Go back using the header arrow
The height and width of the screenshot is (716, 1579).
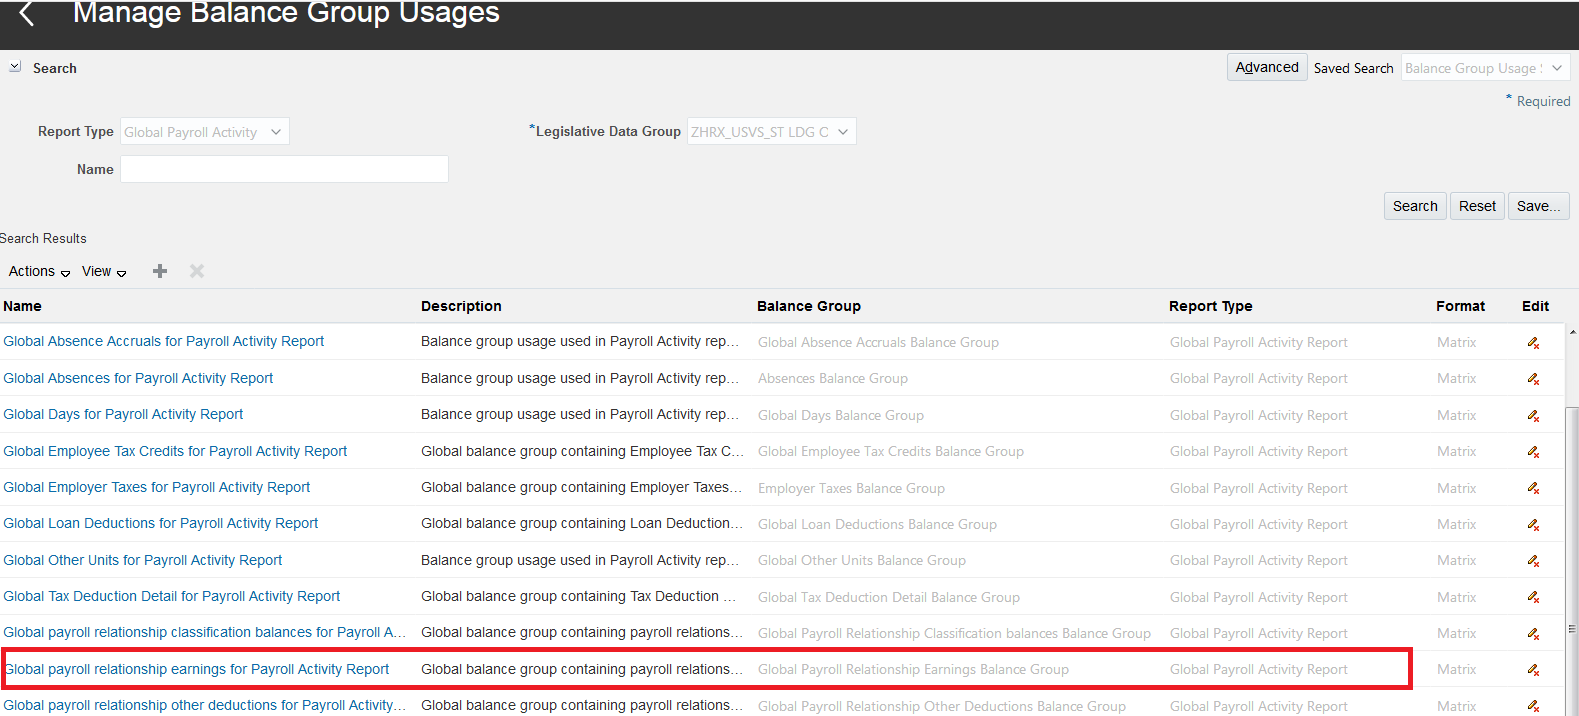tap(27, 14)
